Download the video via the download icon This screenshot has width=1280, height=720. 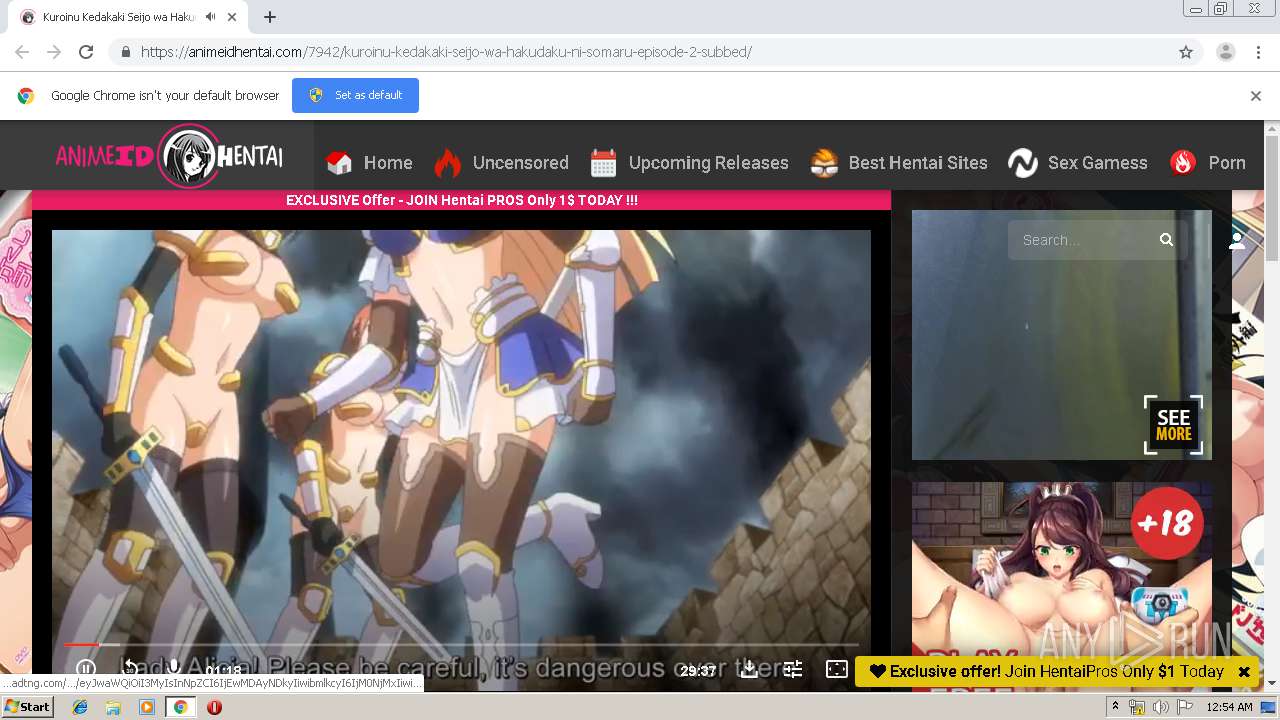click(749, 669)
